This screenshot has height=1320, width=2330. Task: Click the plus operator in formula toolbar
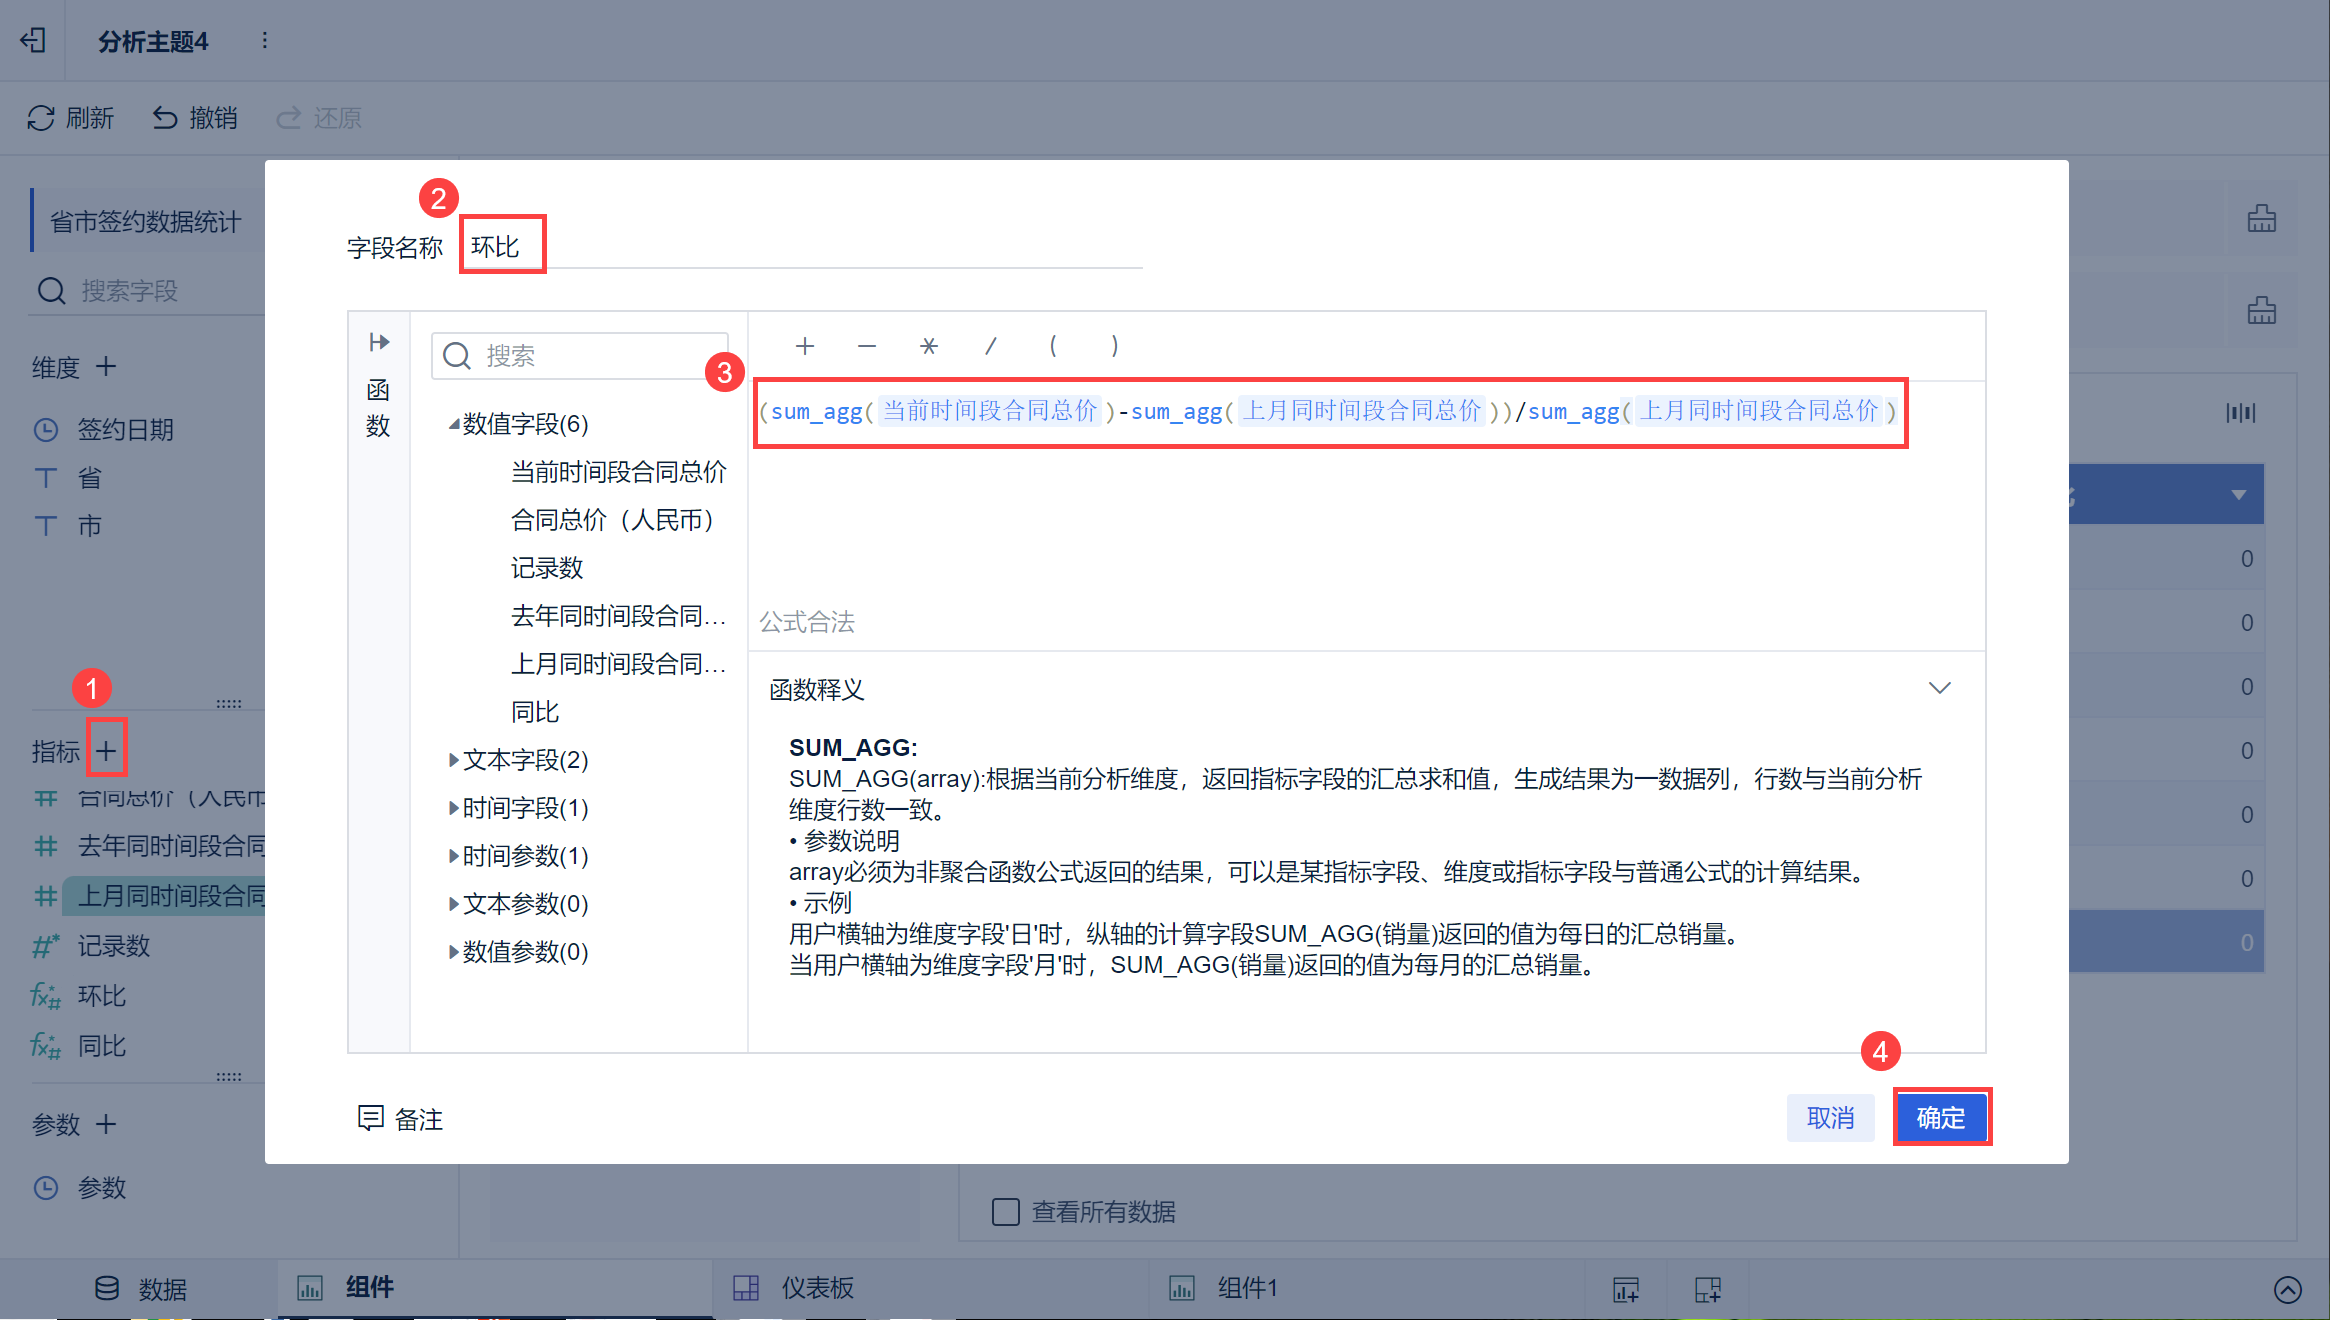[805, 346]
